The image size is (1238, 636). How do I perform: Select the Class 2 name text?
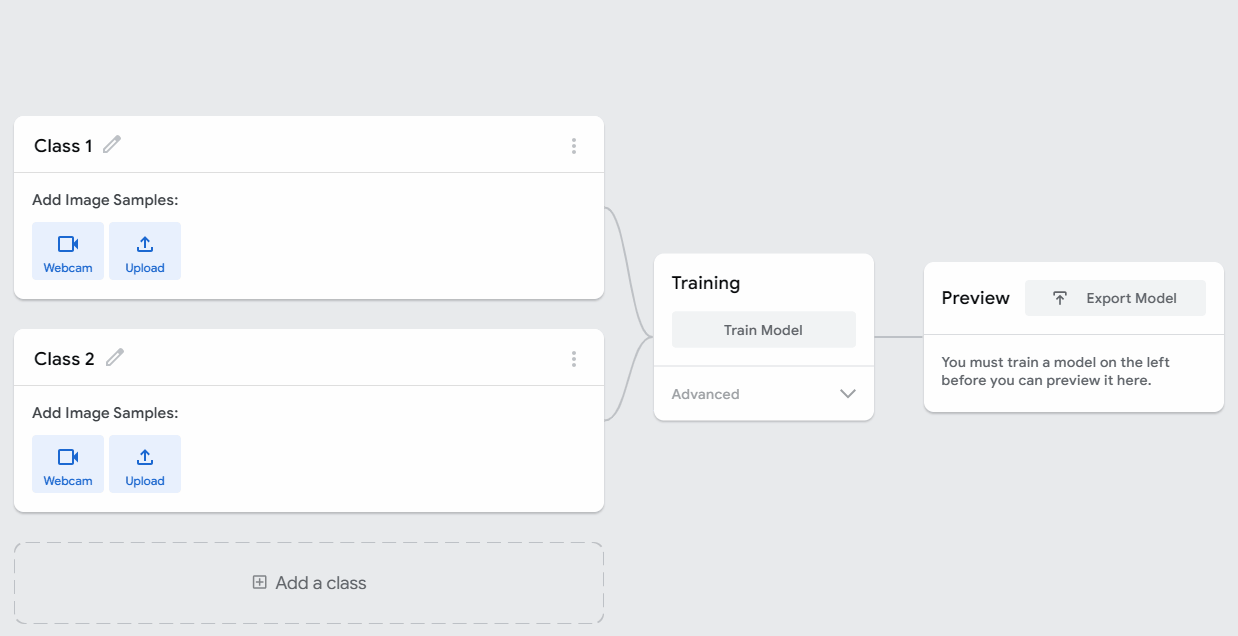point(64,359)
